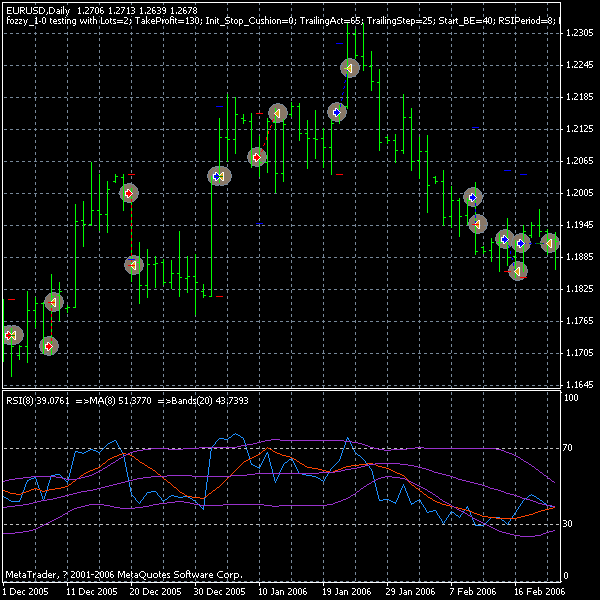The image size is (600, 600).
Task: Click the 16 Feb 2006 date label
Action: pyautogui.click(x=539, y=592)
